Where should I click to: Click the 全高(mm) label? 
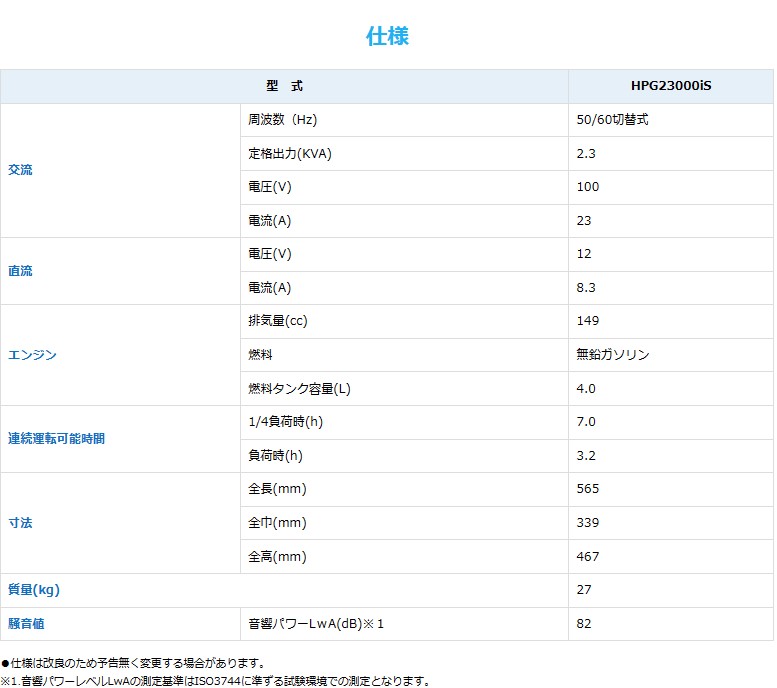278,557
